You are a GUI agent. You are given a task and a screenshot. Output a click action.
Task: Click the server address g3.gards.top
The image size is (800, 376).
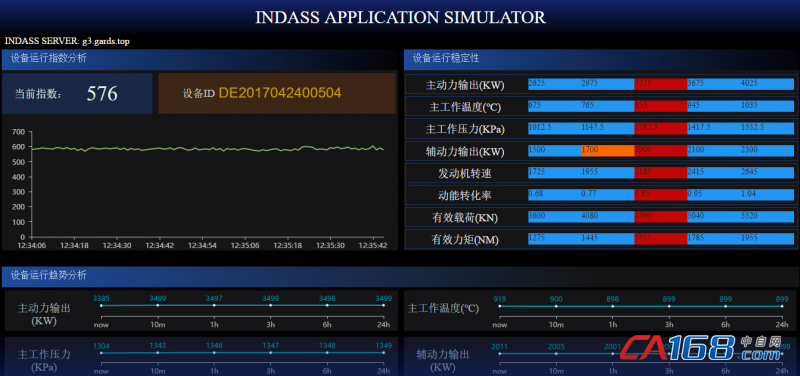pos(106,41)
